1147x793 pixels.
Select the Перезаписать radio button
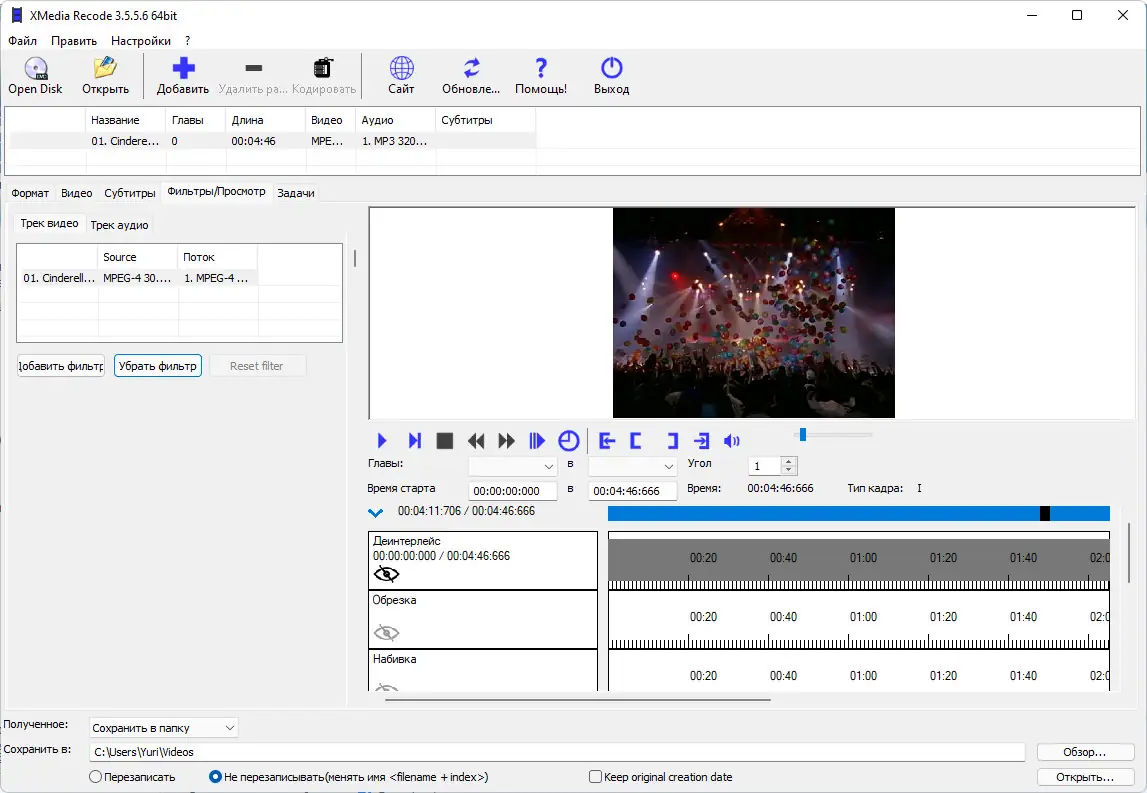[x=96, y=777]
